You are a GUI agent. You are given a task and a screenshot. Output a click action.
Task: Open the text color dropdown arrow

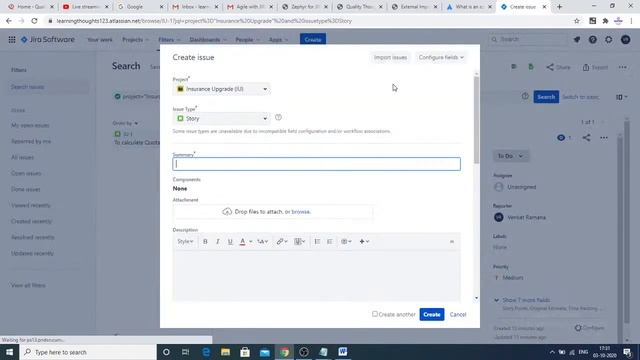251,242
